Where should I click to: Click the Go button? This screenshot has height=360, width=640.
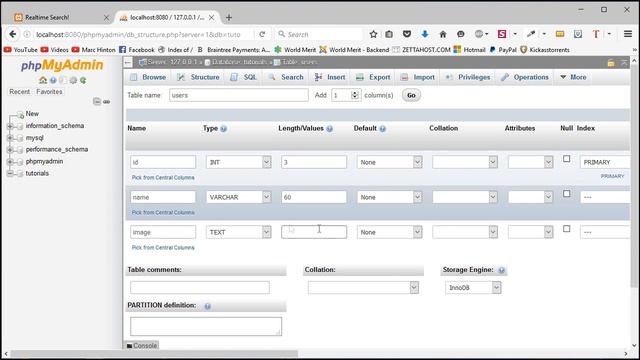tap(411, 96)
